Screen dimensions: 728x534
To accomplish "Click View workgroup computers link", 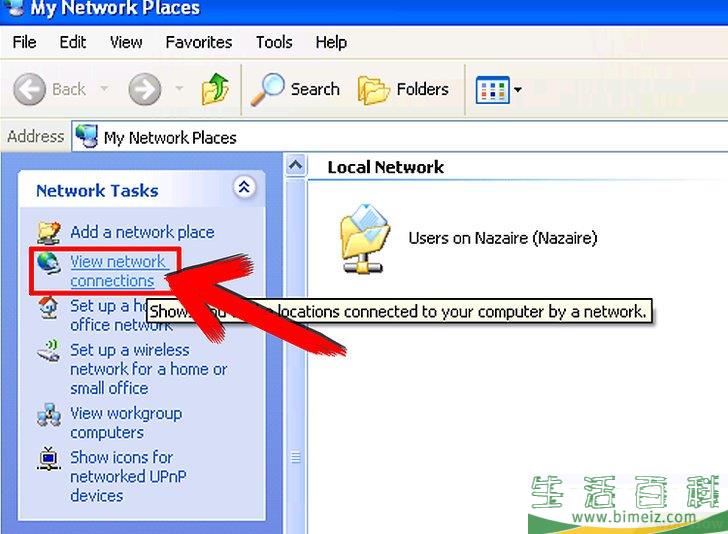I will coord(126,423).
